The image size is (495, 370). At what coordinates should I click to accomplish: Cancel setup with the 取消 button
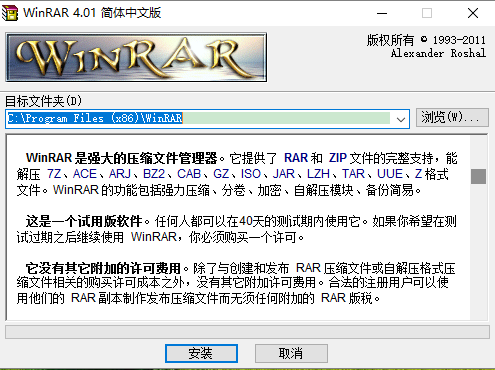click(291, 353)
